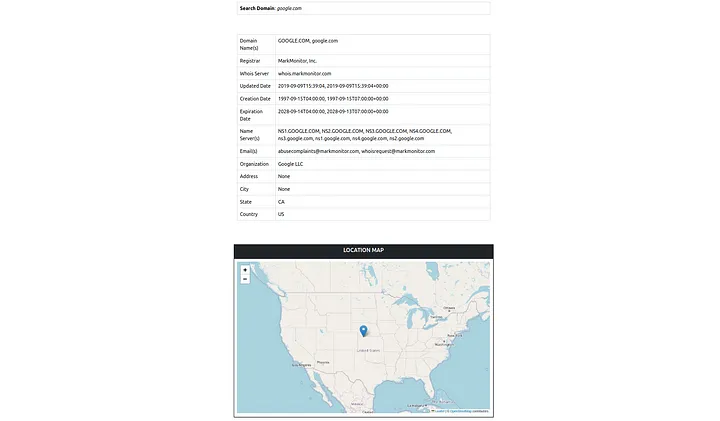This screenshot has height=421, width=720.
Task: Click the Washington label on map
Action: pos(444,344)
